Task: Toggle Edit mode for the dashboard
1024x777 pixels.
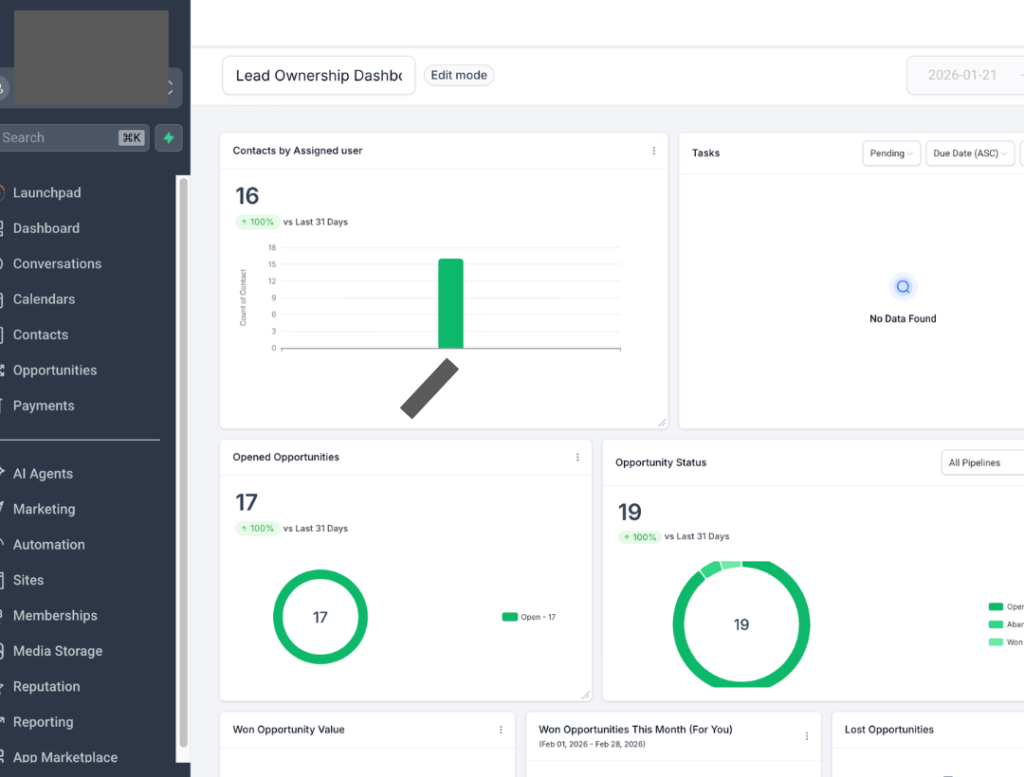Action: tap(459, 74)
